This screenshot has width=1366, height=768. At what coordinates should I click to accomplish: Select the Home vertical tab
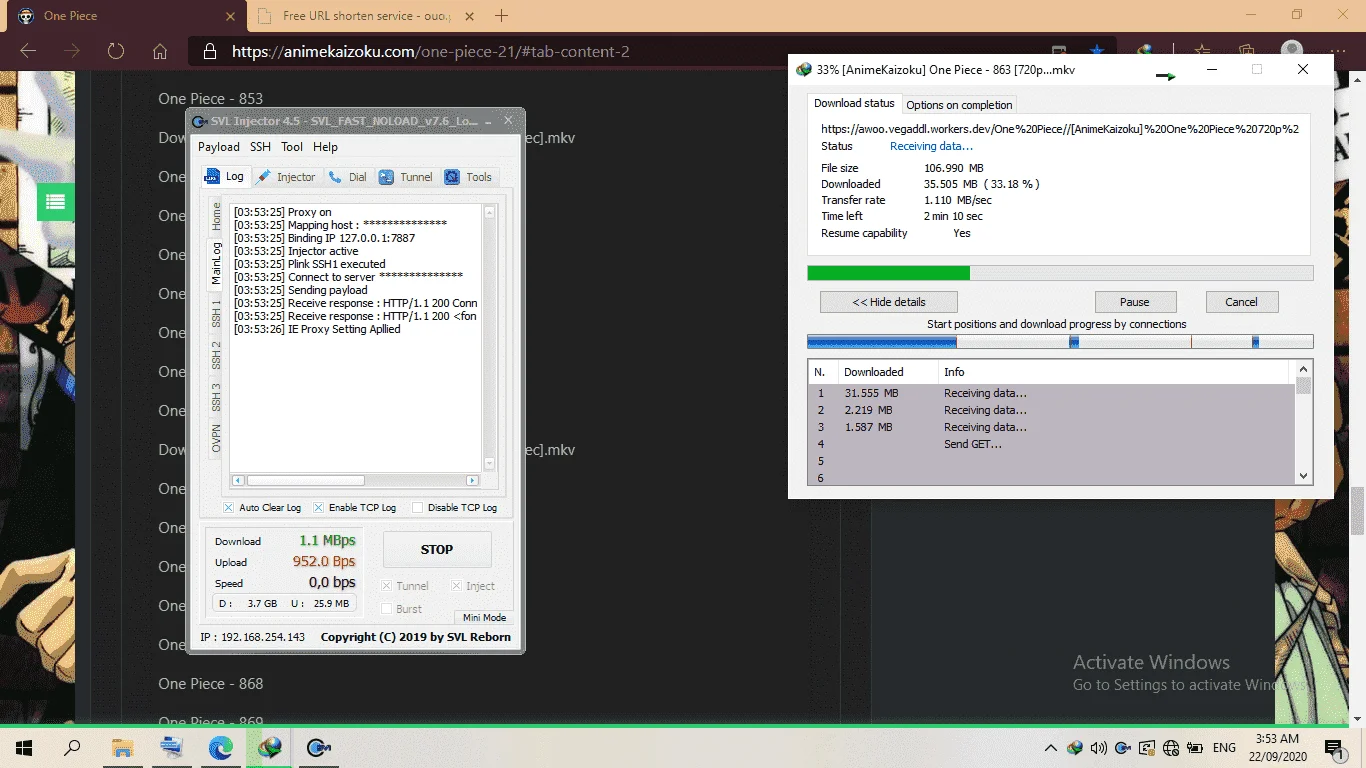[216, 216]
